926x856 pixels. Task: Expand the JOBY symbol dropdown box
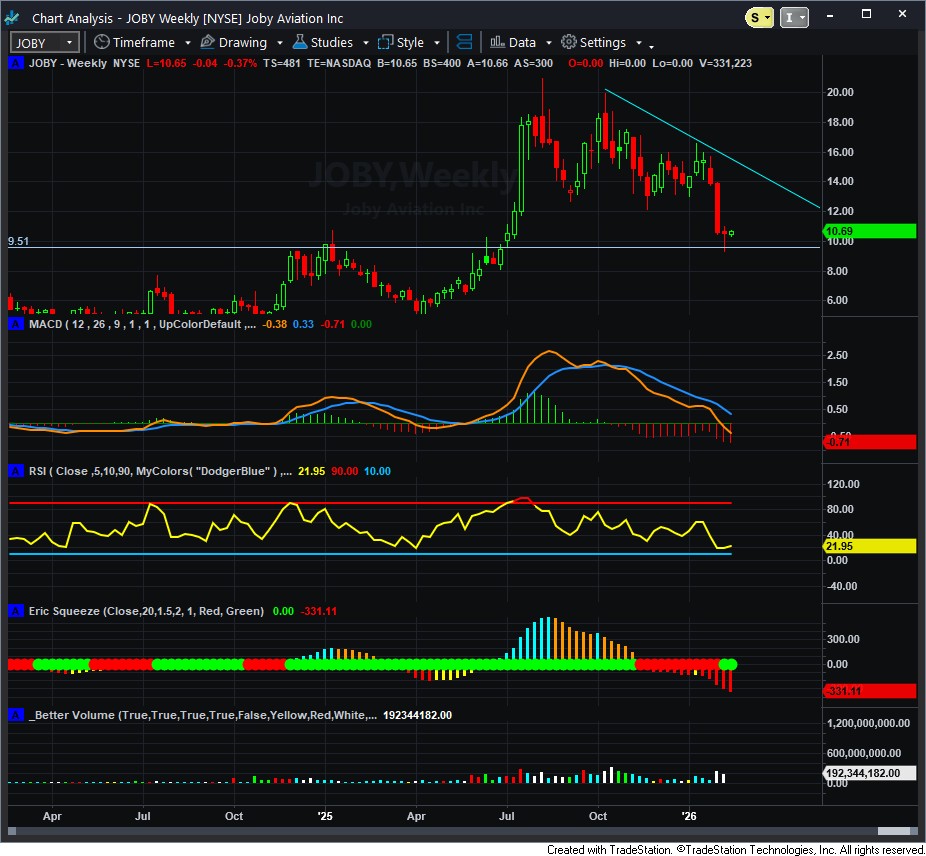click(44, 42)
